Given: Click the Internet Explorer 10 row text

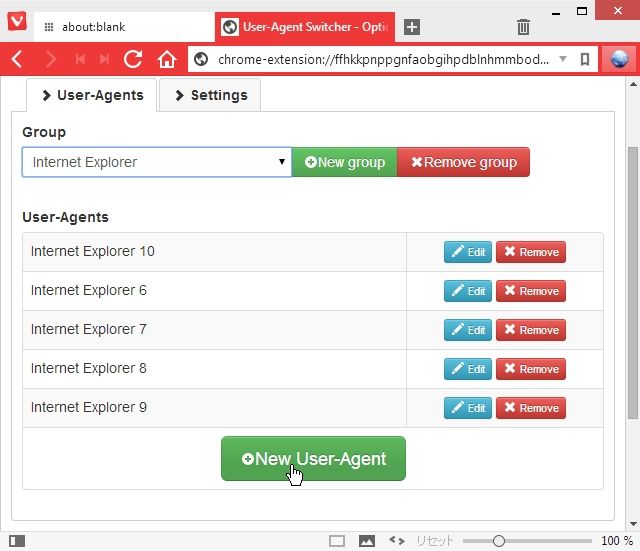Looking at the screenshot, I should (x=93, y=251).
